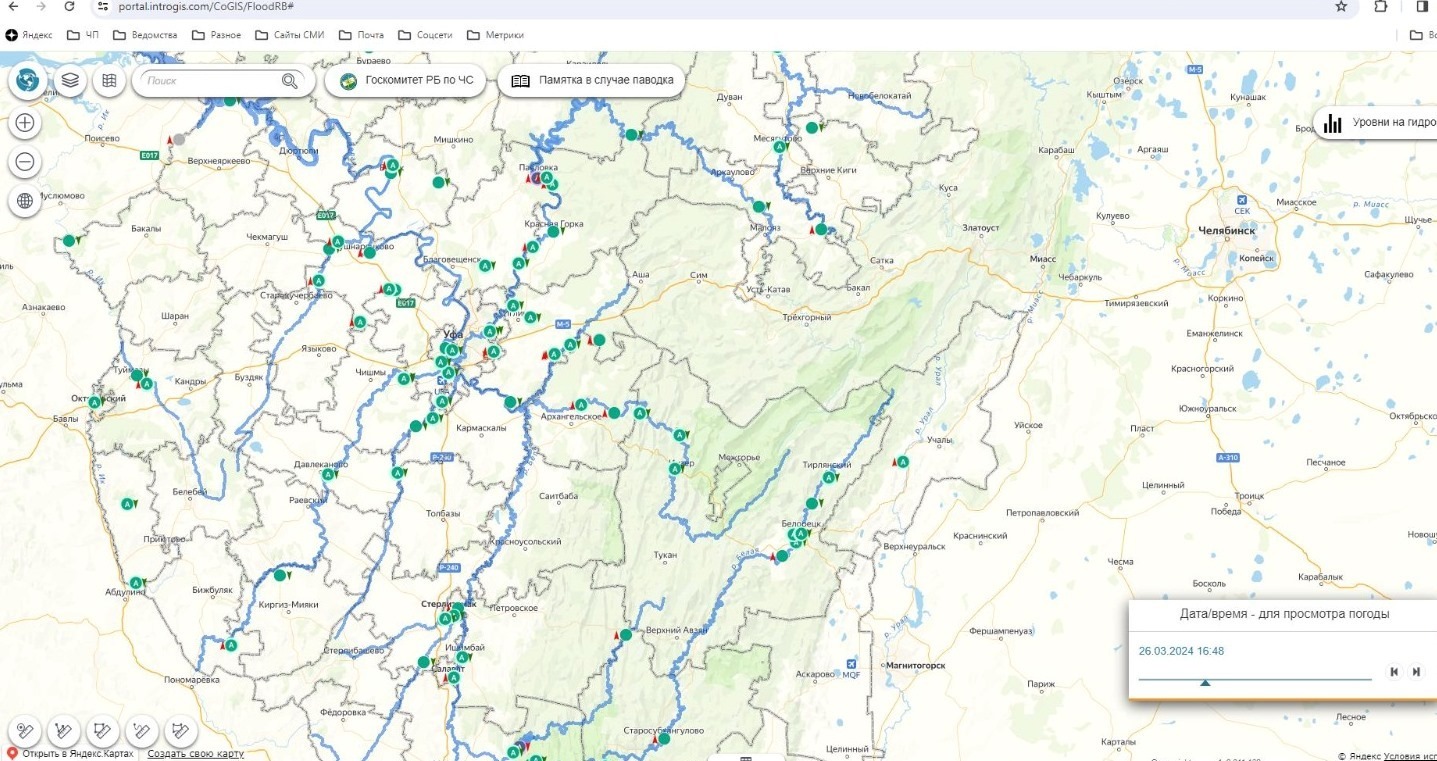Viewport: 1437px width, 761px height.
Task: Zoom in with the plus button
Action: point(25,124)
